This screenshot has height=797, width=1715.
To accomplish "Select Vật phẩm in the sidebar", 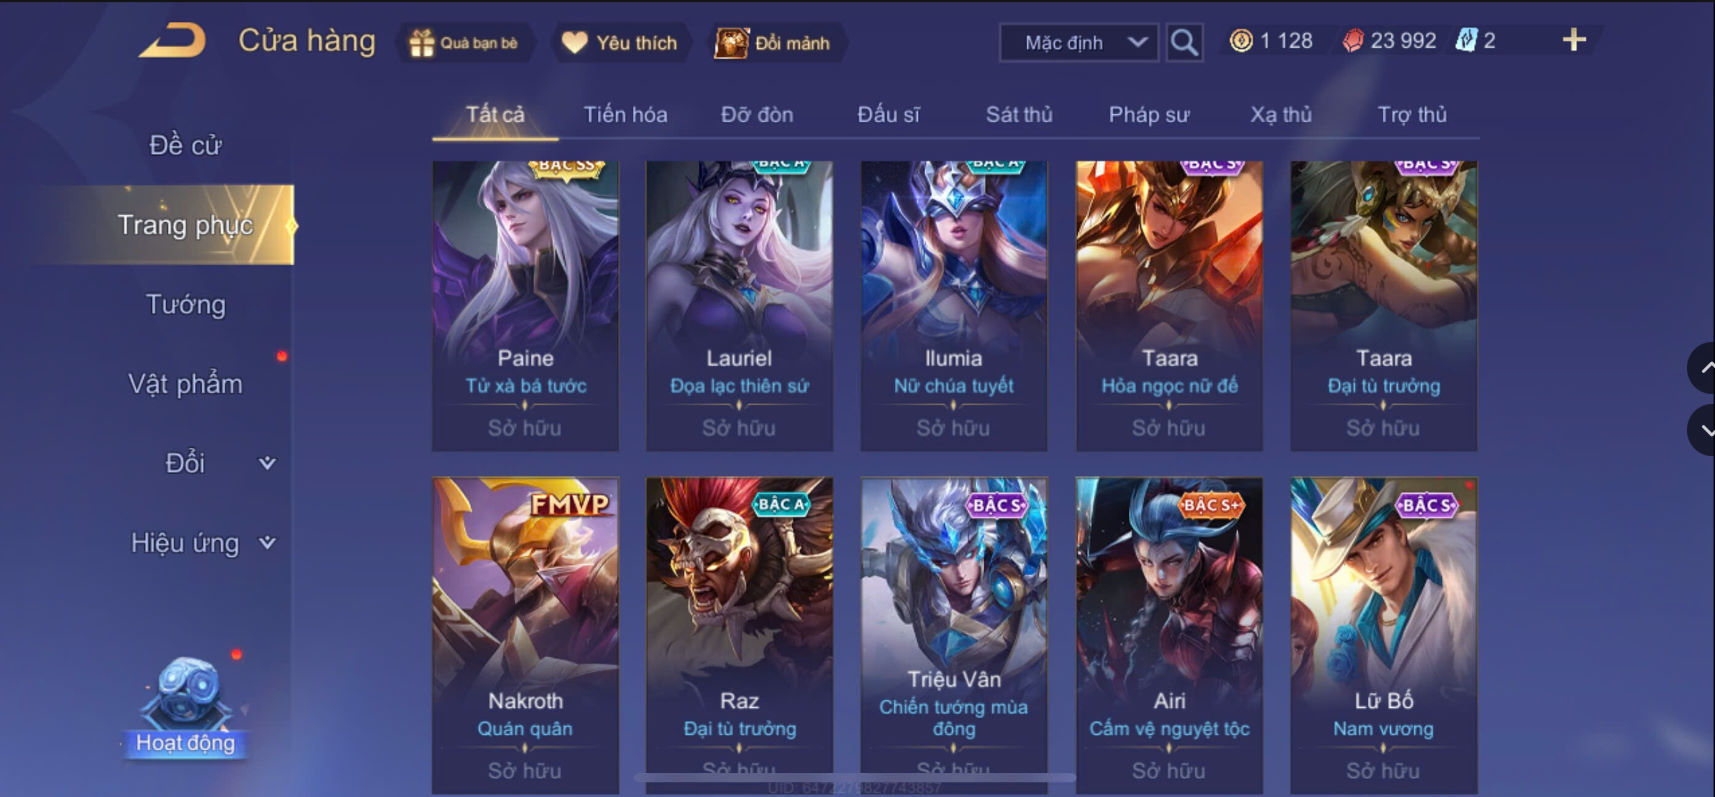I will point(186,384).
